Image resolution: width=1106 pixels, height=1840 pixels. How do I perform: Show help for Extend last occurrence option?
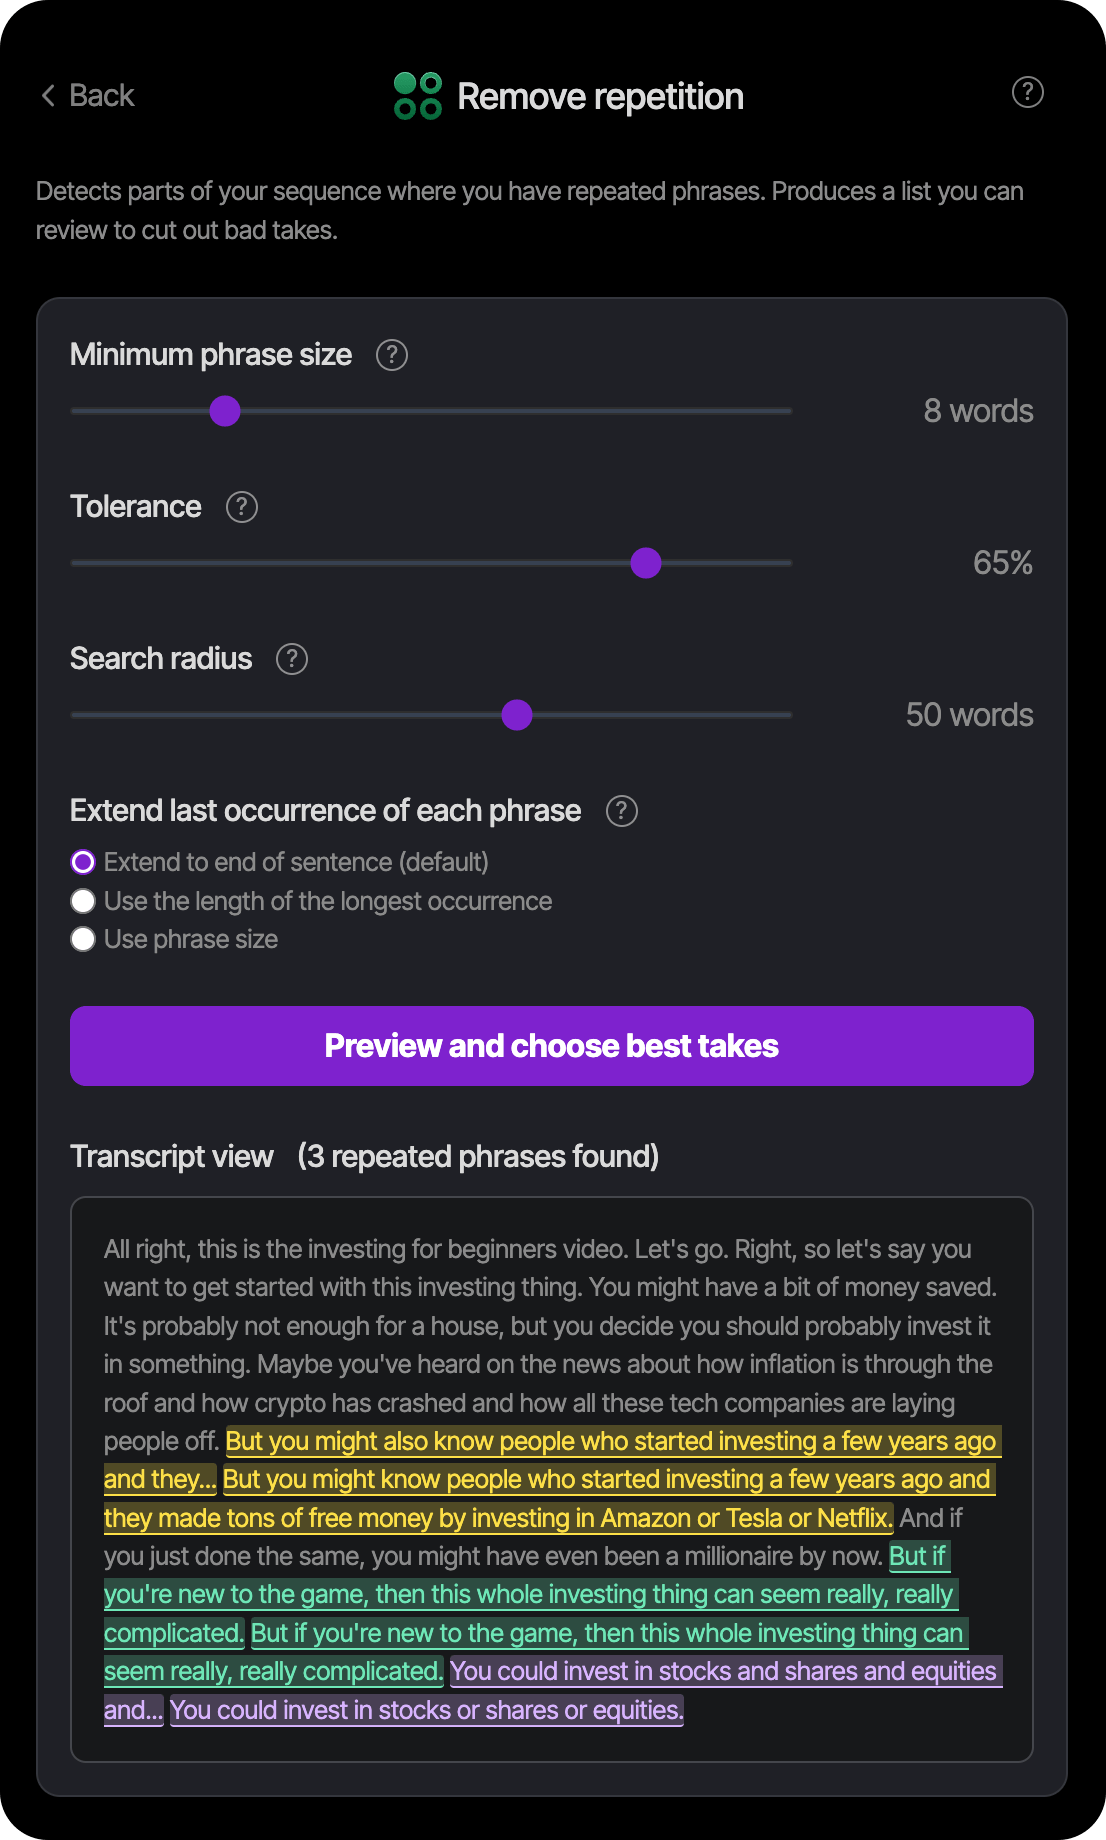(x=621, y=811)
